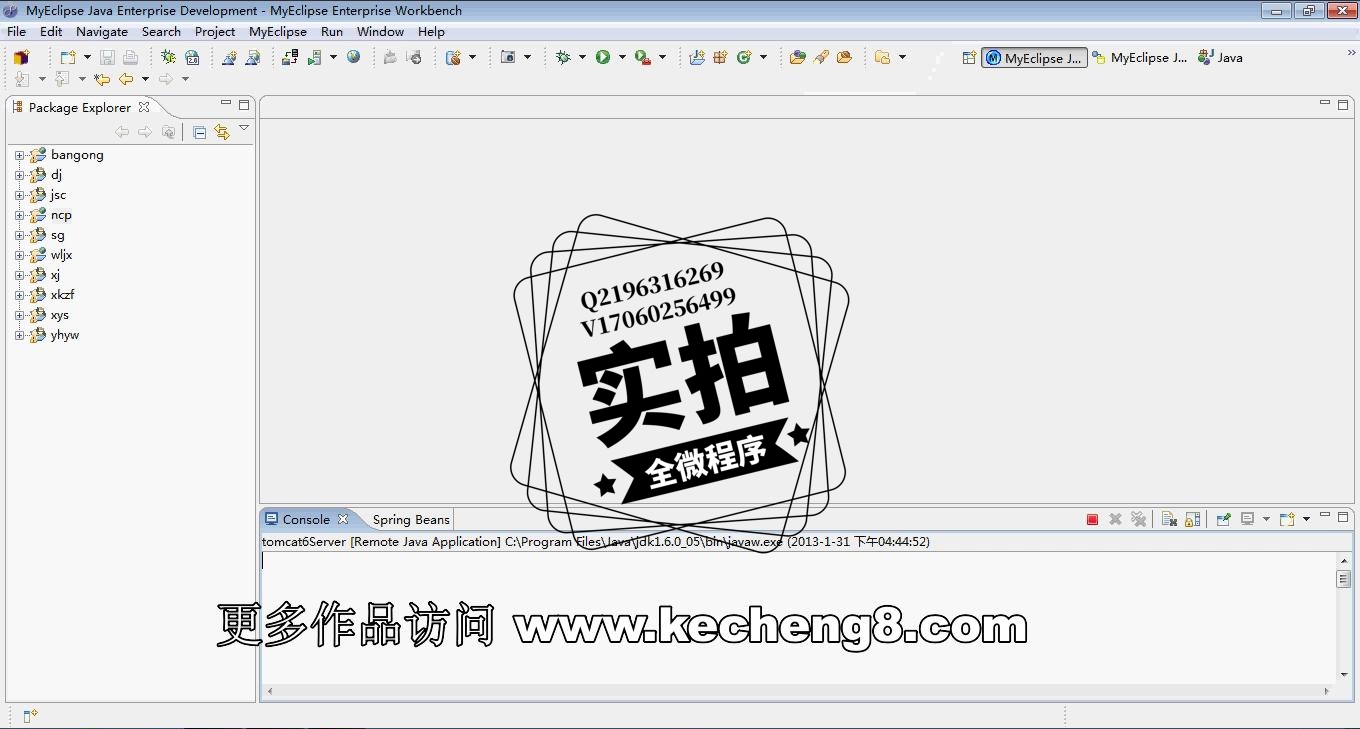Click the Capture snapshot camera icon

click(x=508, y=58)
